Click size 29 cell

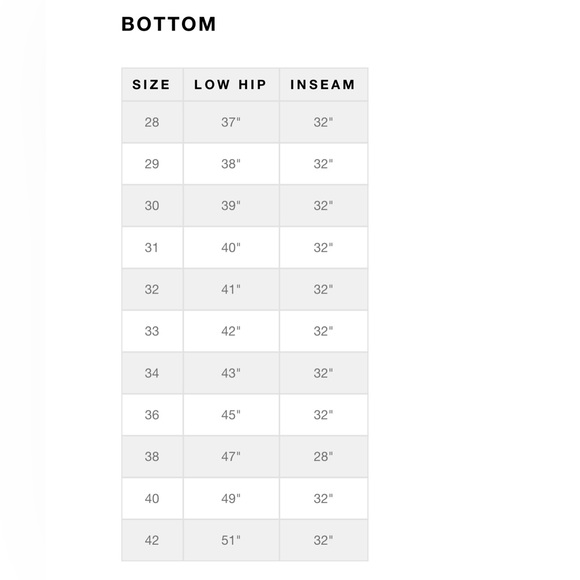[152, 164]
